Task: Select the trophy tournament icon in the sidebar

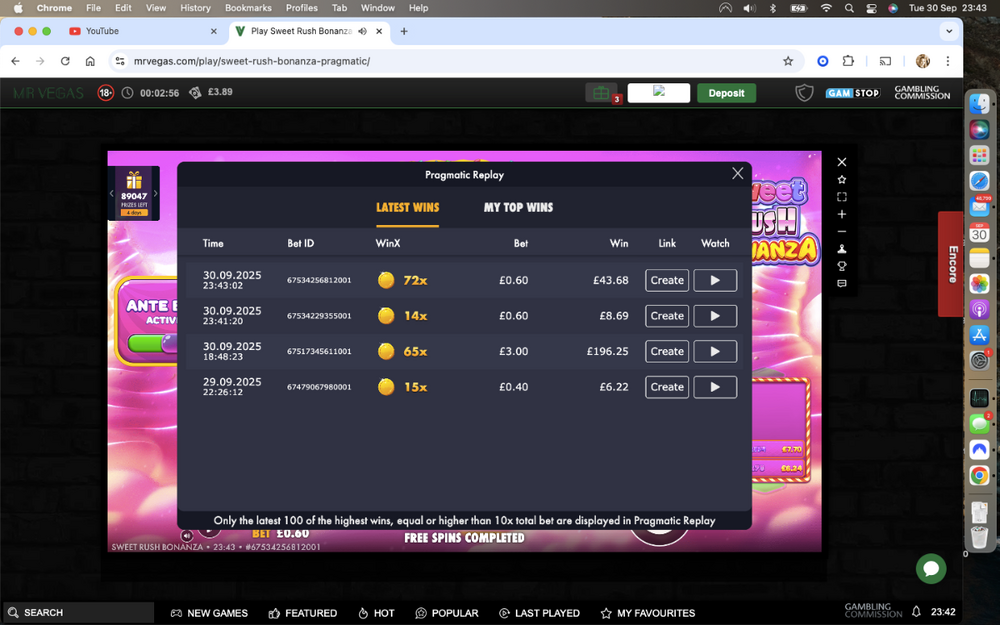Action: (x=842, y=266)
